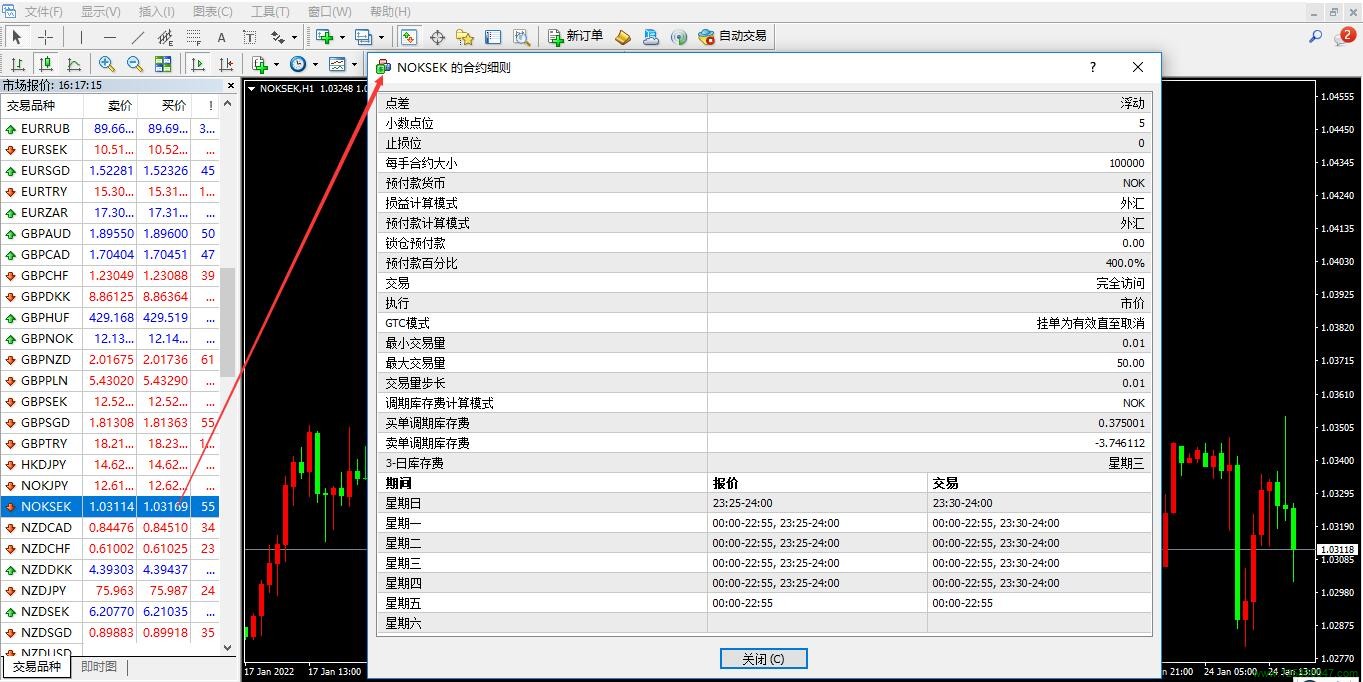Create a new chart window
Image resolution: width=1363 pixels, height=682 pixels.
tap(325, 37)
